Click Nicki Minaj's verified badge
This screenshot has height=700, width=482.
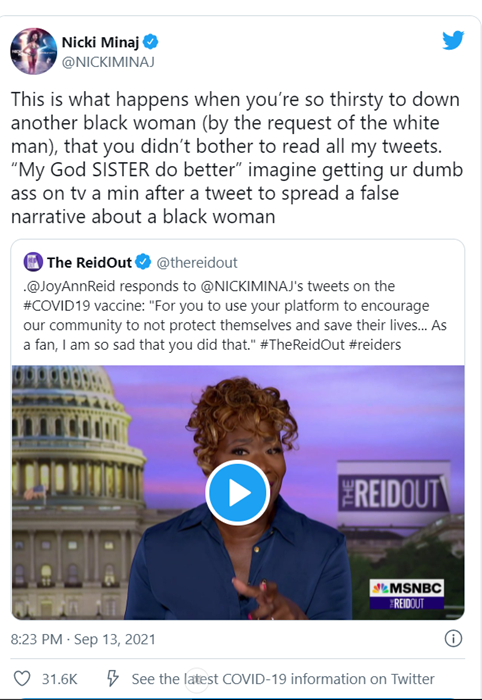click(150, 42)
